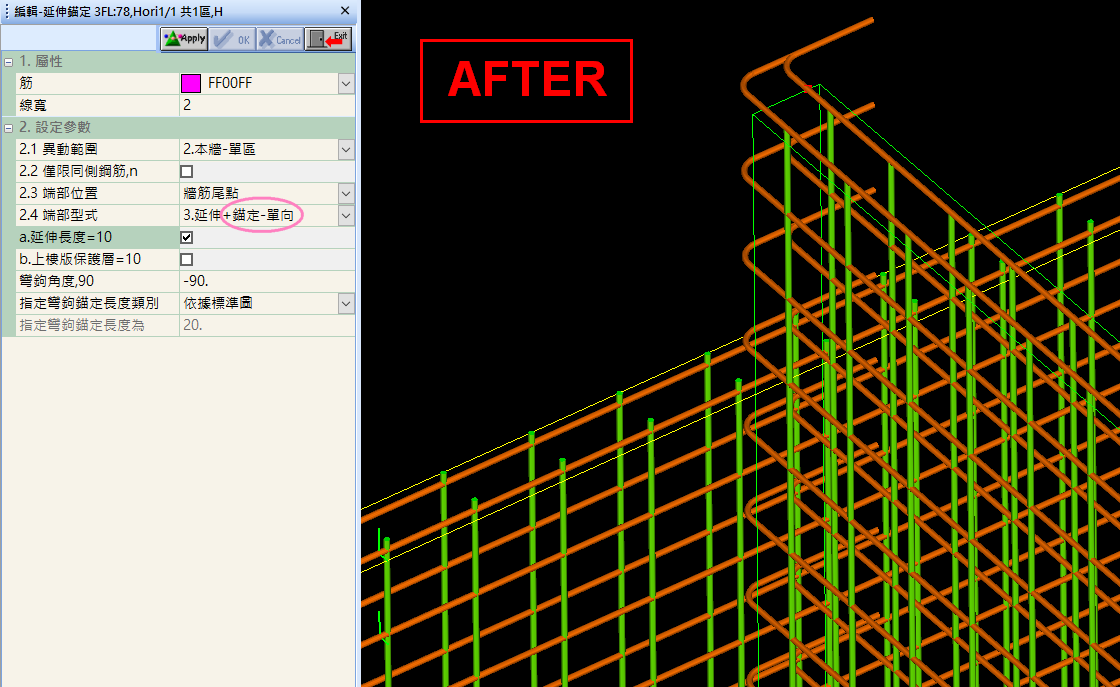Viewport: 1120px width, 687px height.
Task: Select the 2.2 僅限同側鋼筋,n label
Action: point(79,171)
